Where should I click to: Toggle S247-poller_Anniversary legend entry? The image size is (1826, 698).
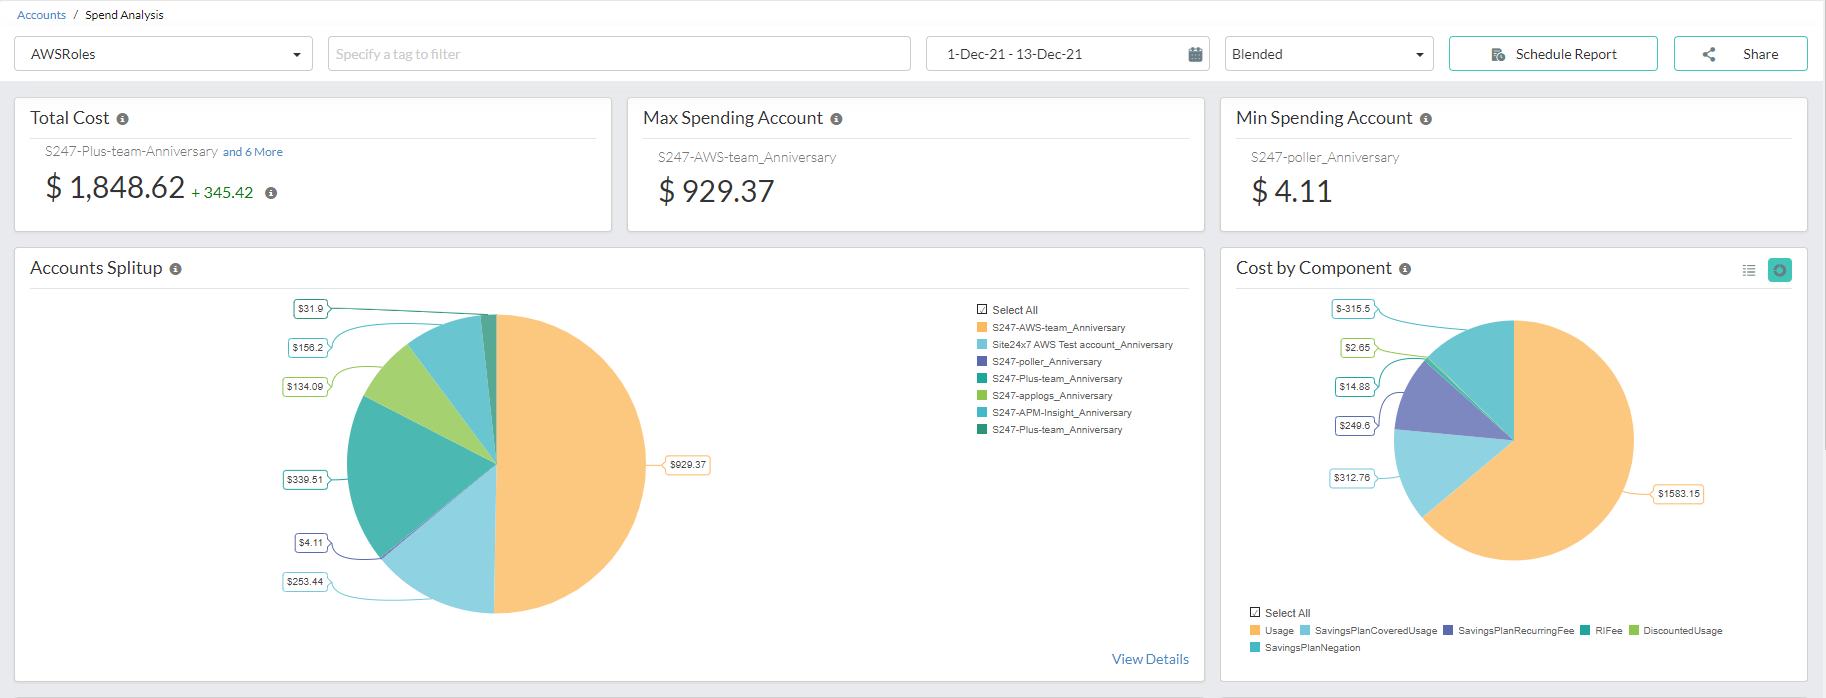(1039, 361)
